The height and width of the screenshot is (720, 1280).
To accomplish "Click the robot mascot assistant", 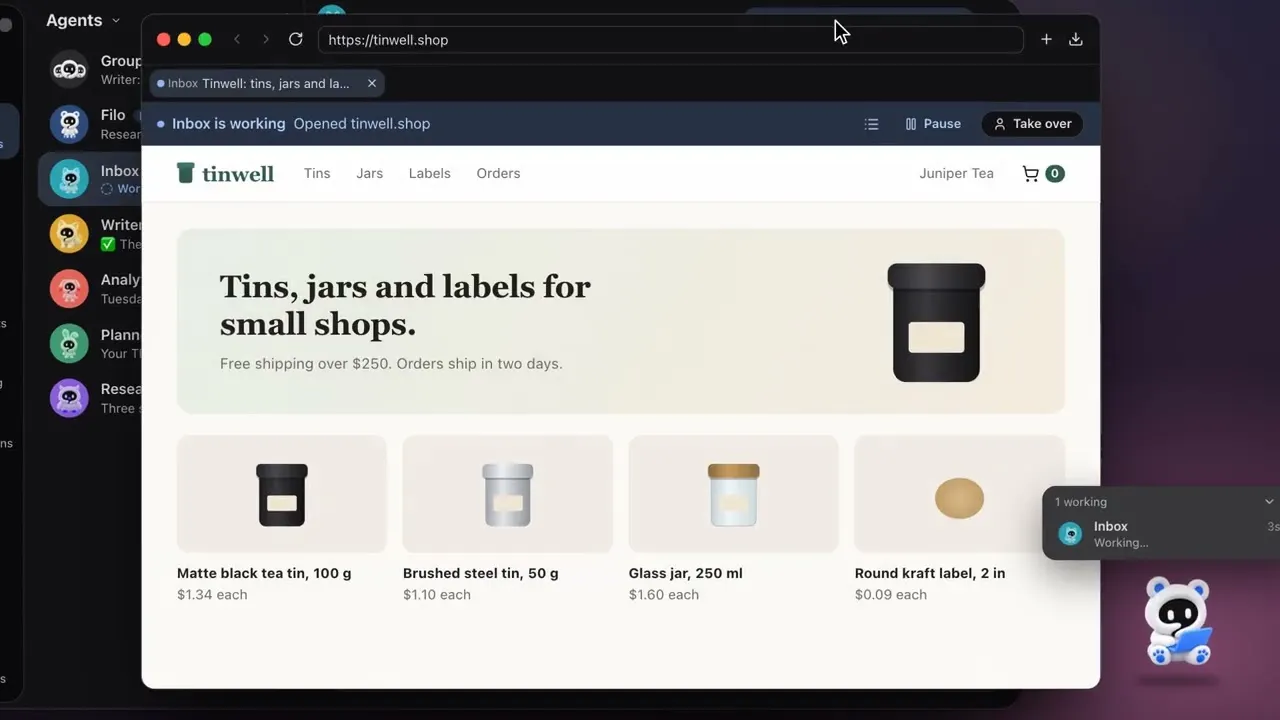I will [1178, 621].
